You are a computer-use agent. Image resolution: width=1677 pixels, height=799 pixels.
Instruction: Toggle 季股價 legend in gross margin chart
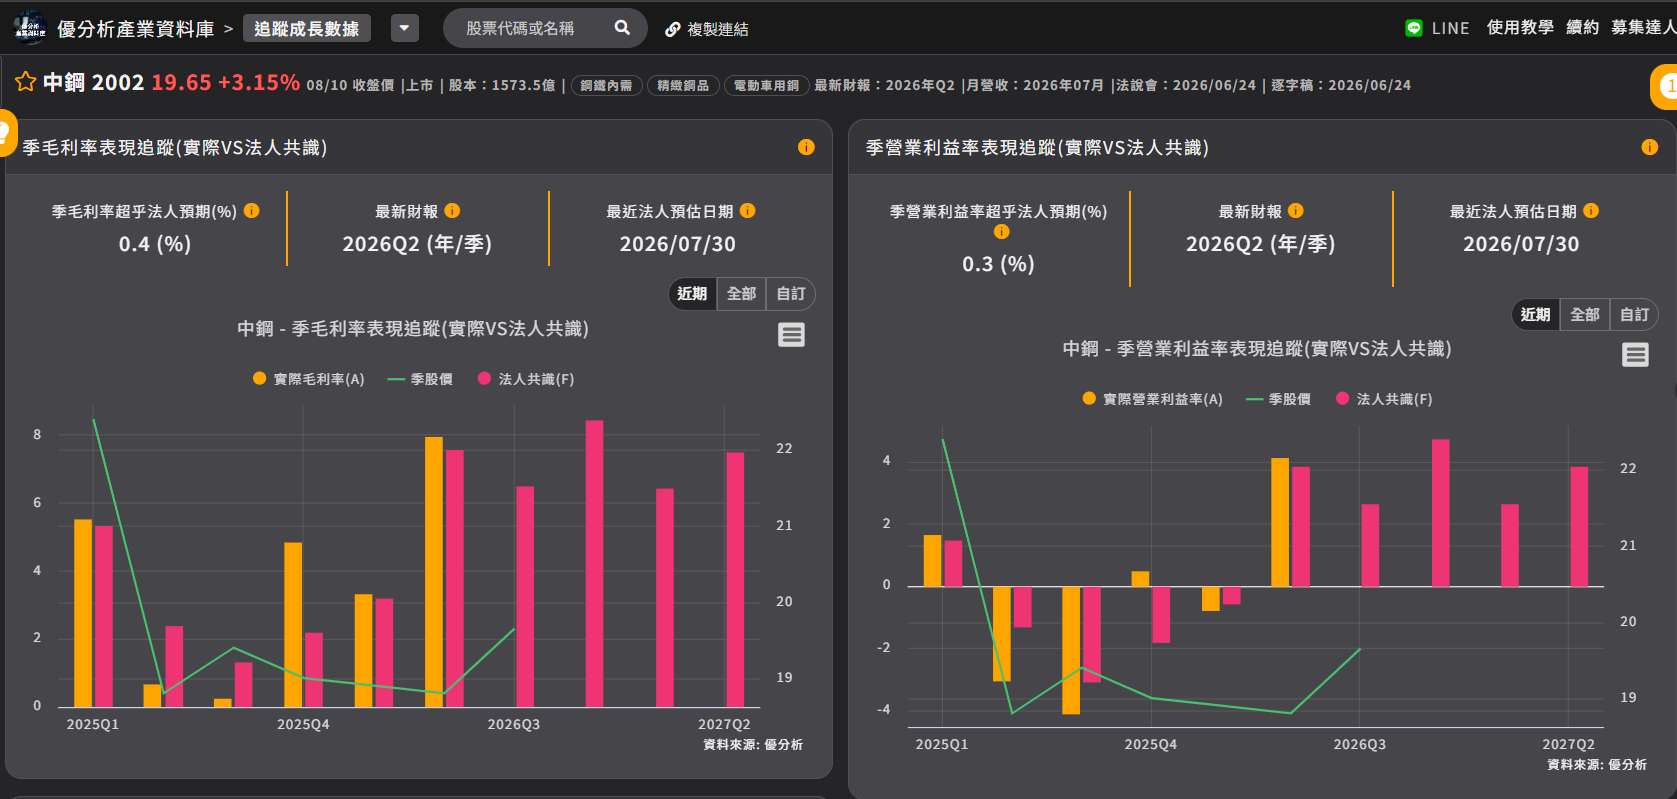click(420, 379)
